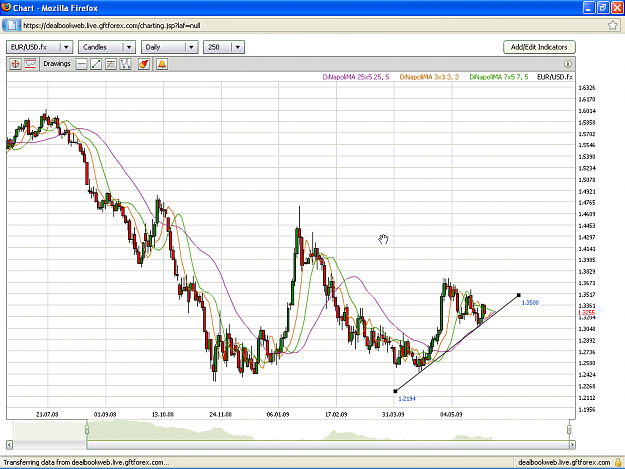Select the trend line drawing tool

96,64
